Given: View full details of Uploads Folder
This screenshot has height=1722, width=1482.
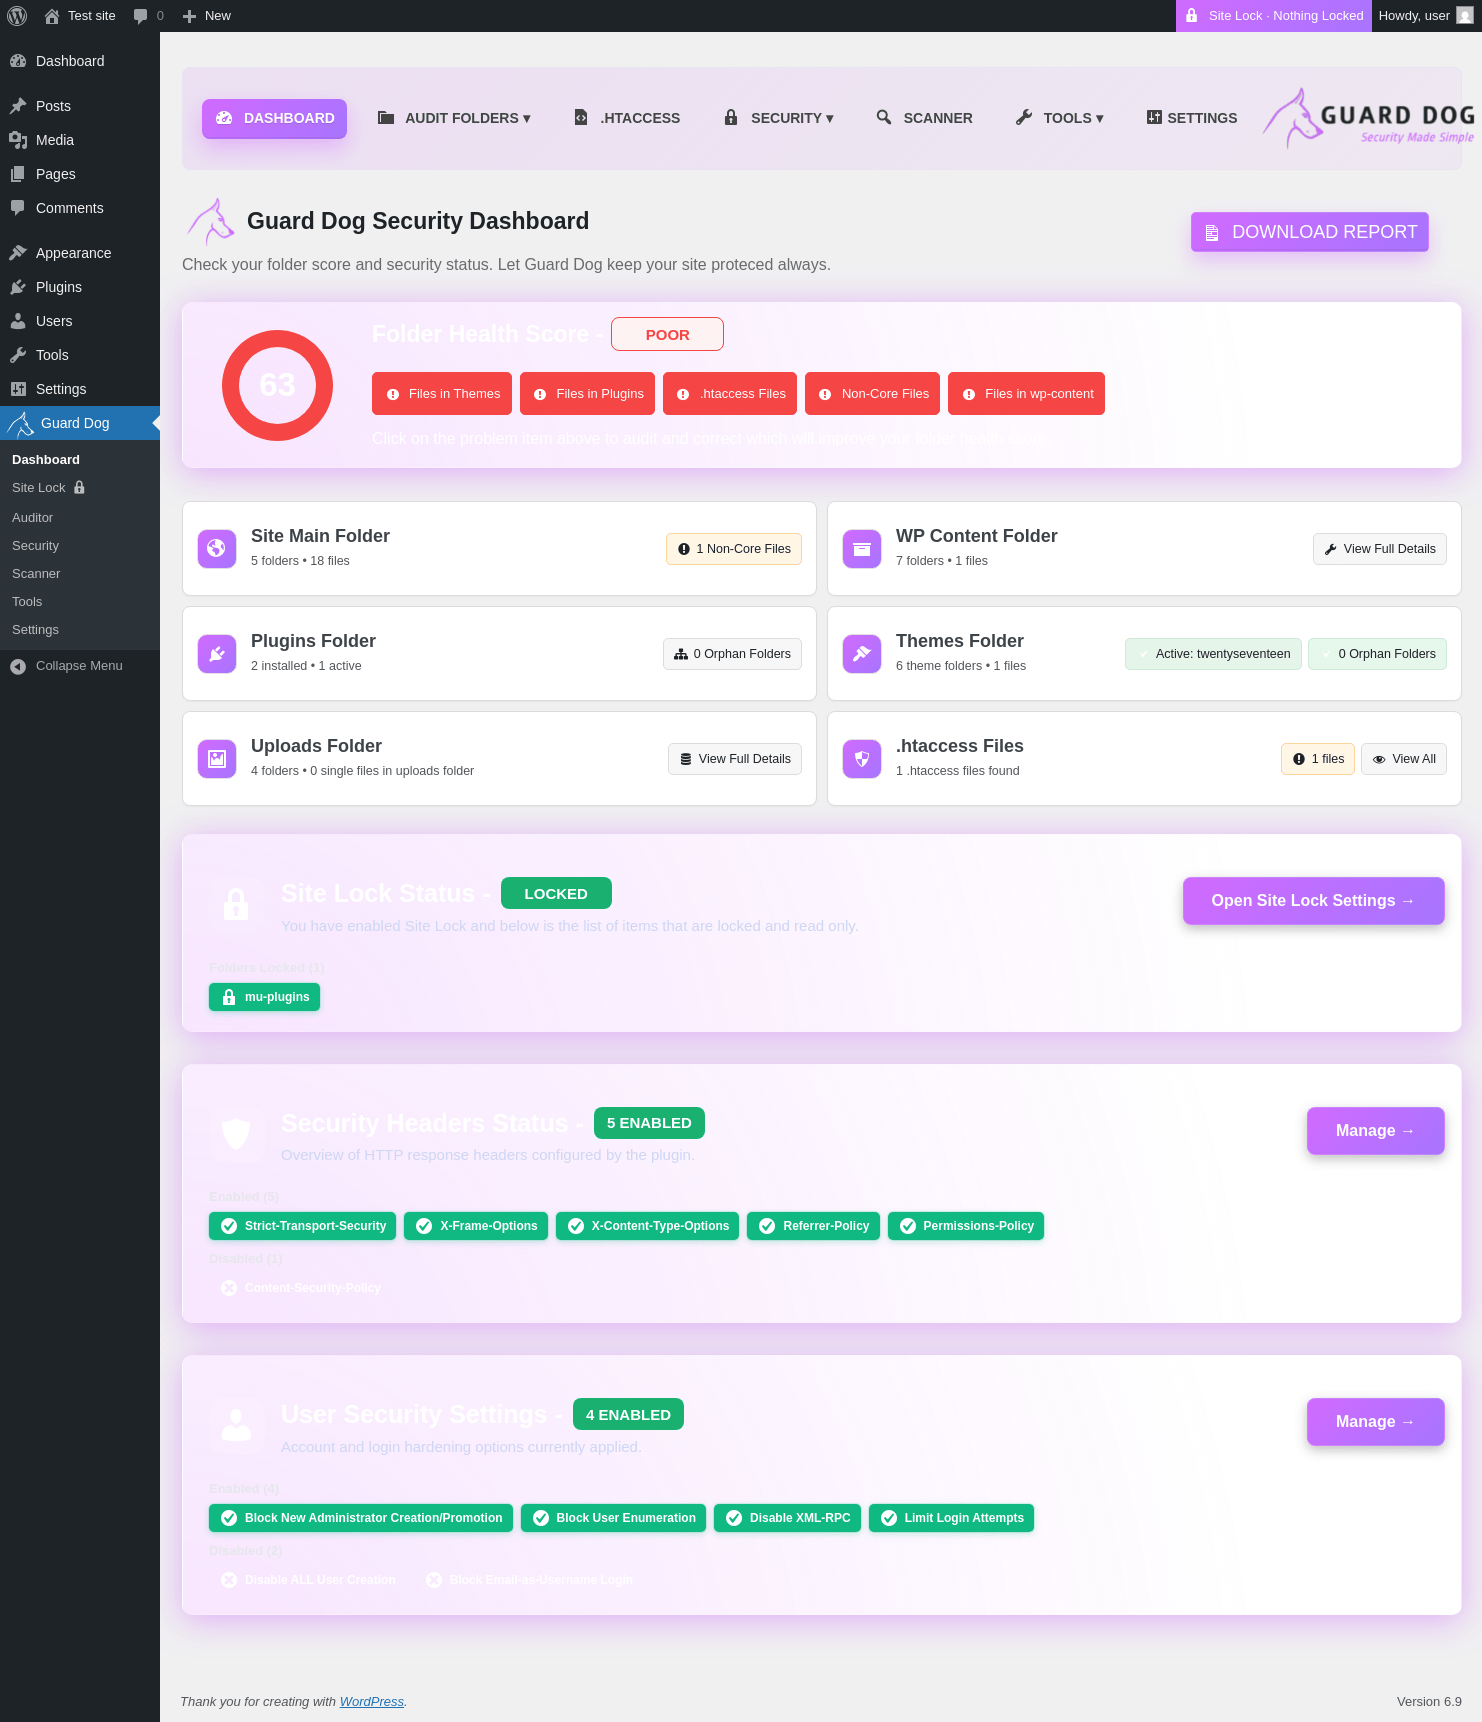Looking at the screenshot, I should 735,759.
